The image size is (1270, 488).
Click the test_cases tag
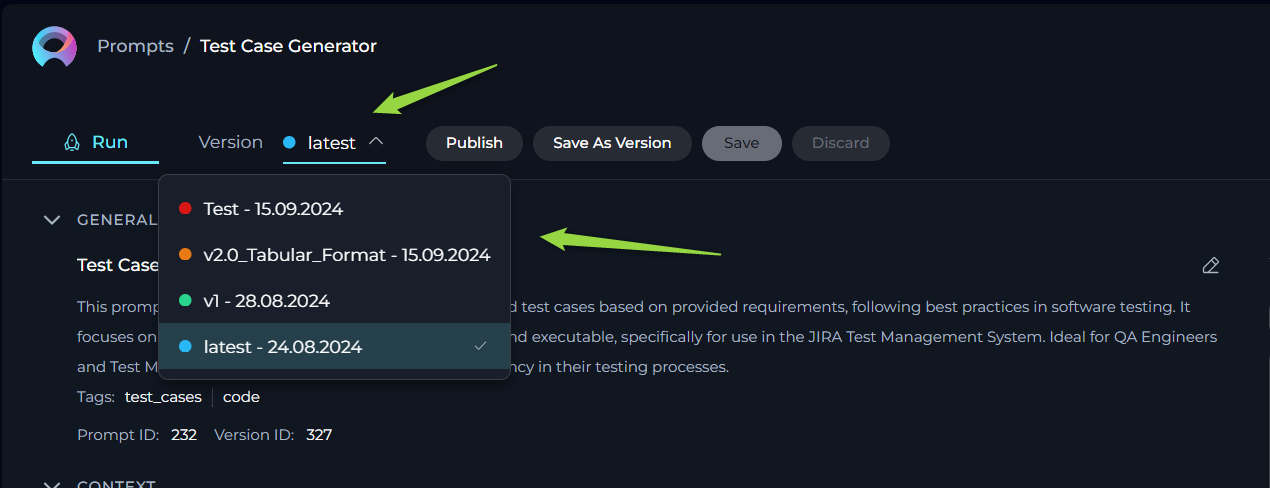pyautogui.click(x=165, y=397)
